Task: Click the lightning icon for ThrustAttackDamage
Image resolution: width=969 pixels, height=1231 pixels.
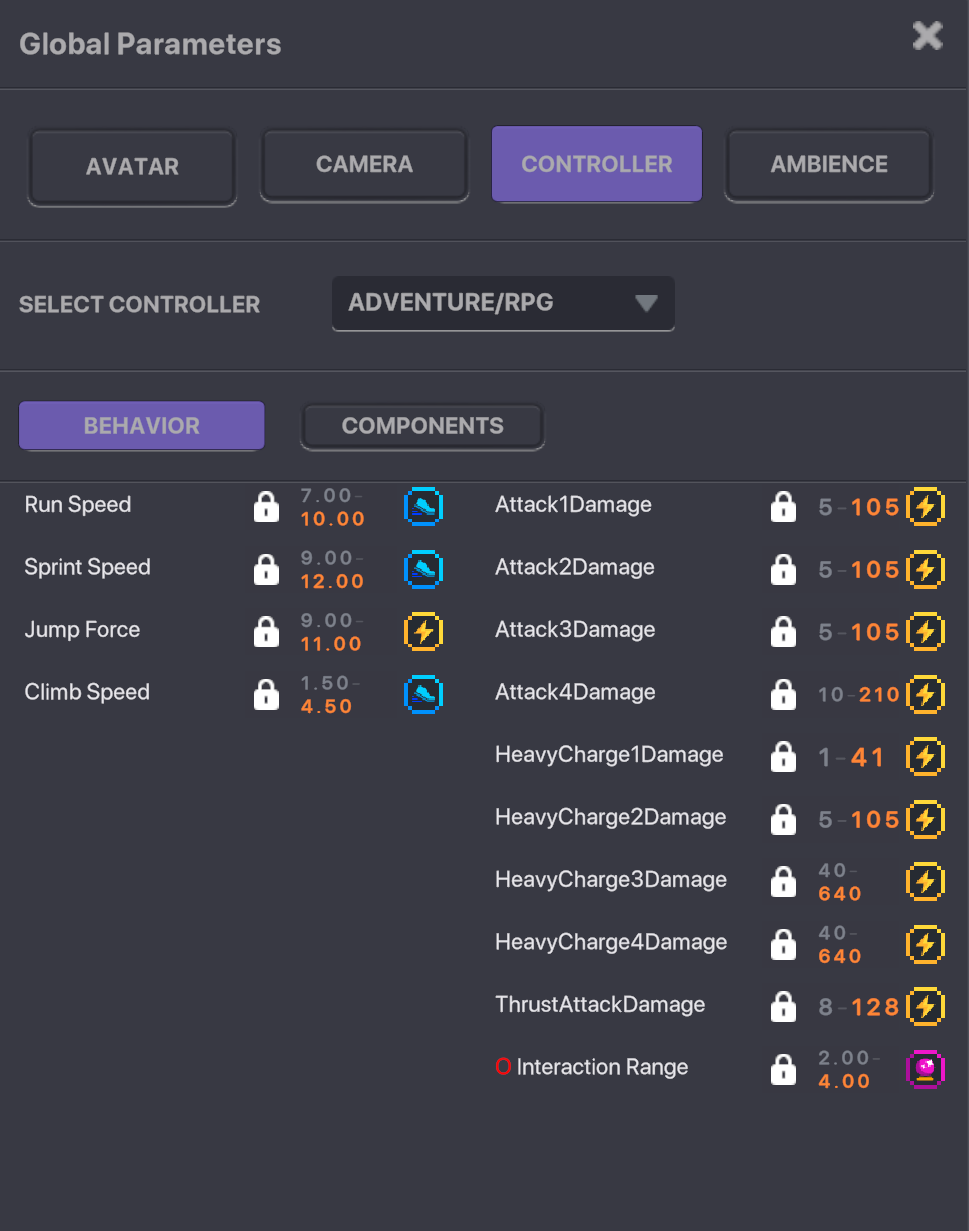Action: (x=925, y=1007)
